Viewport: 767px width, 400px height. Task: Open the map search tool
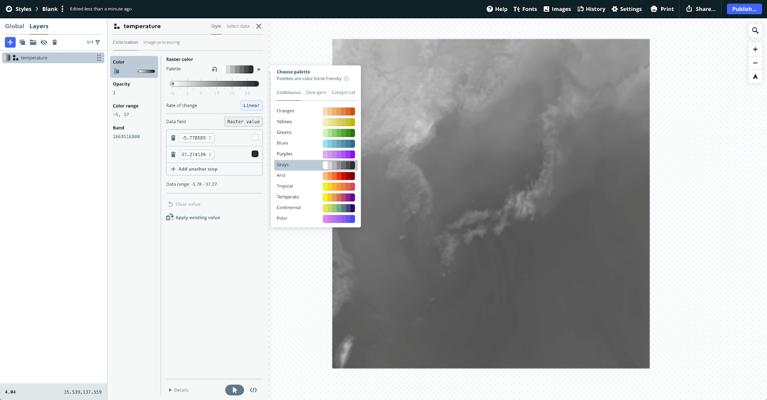(x=755, y=31)
